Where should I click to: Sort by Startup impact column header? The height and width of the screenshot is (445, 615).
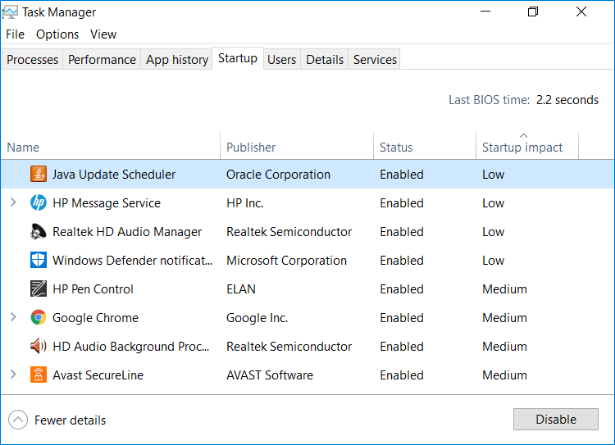pos(522,147)
